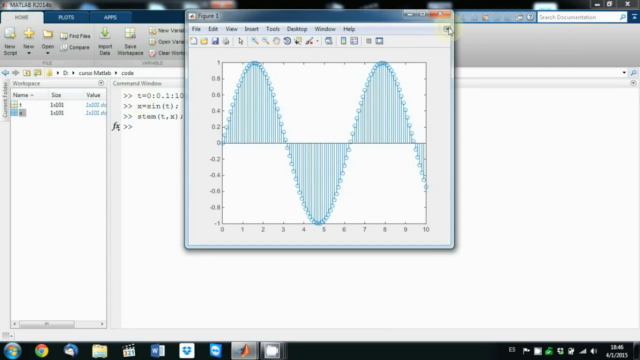Click the Up One Level folder icon

27,73
